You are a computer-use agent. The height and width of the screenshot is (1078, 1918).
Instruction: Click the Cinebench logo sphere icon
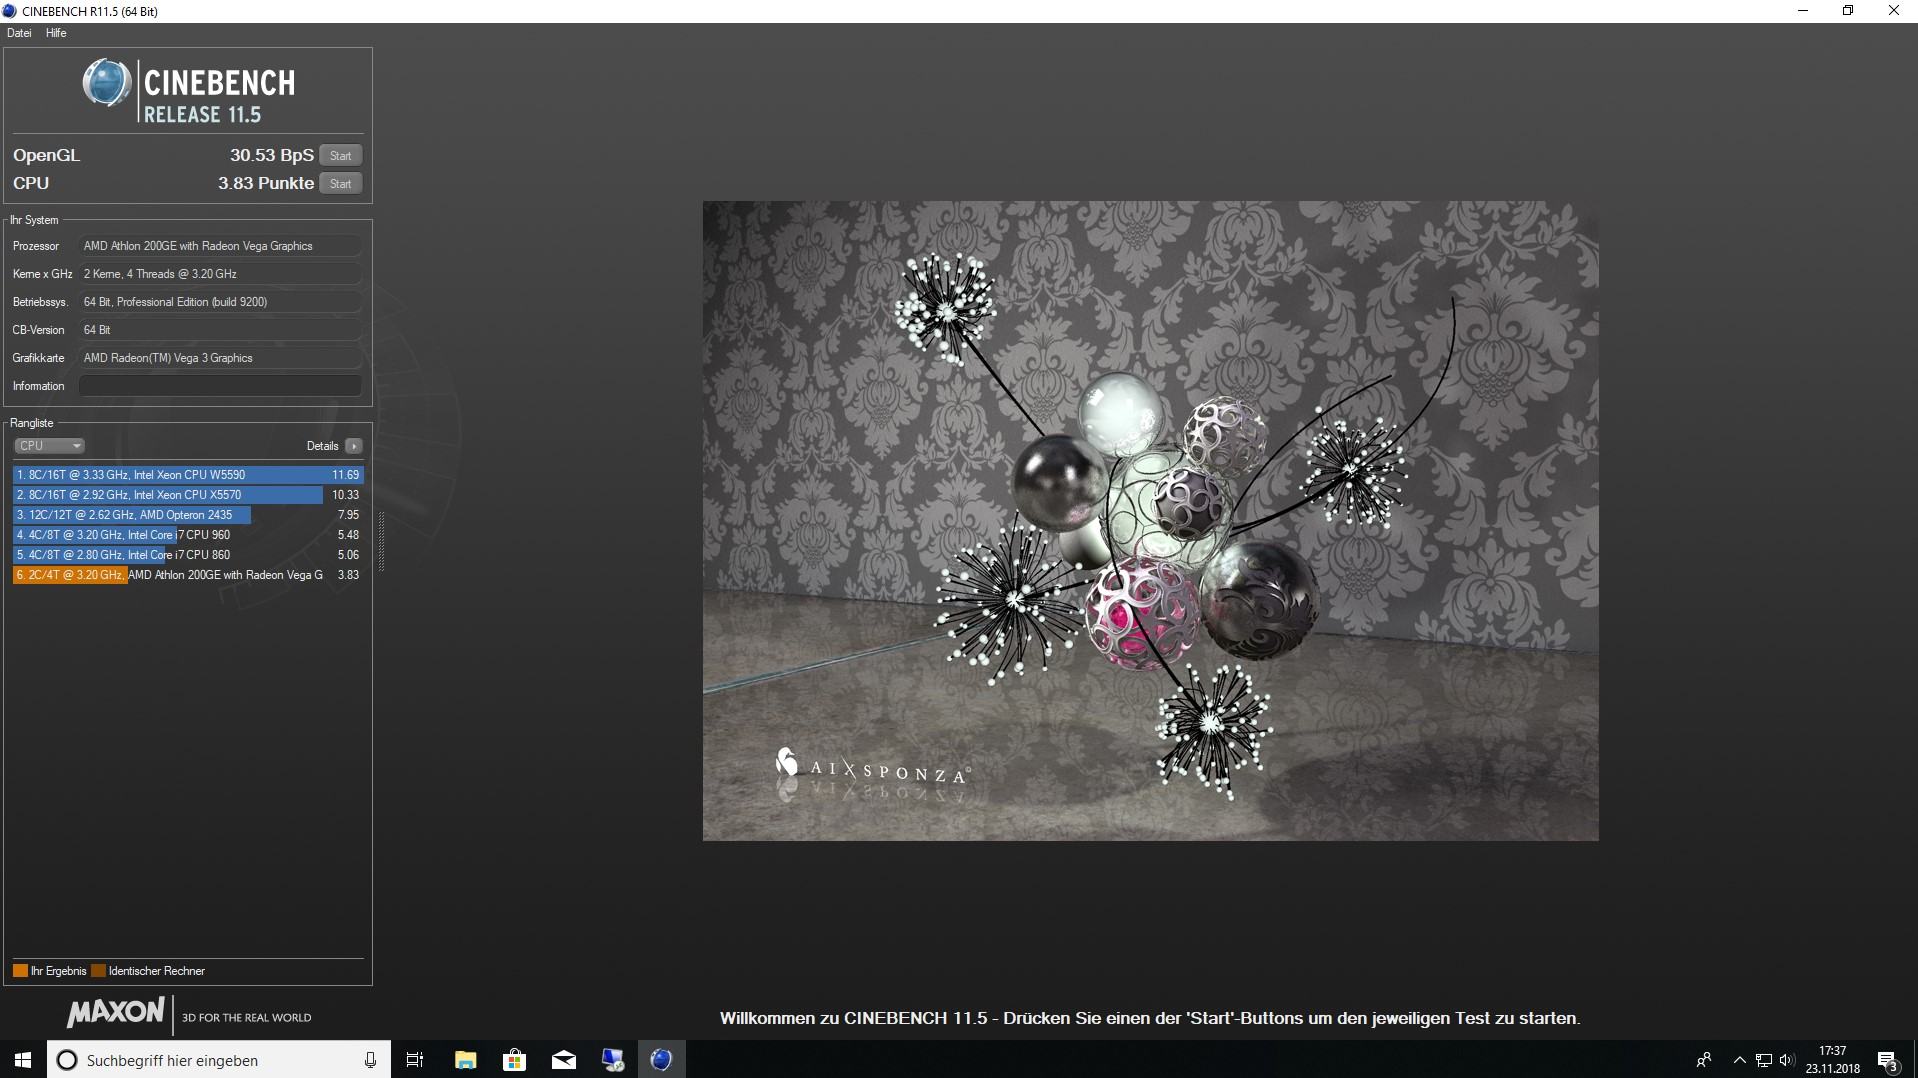[x=106, y=83]
